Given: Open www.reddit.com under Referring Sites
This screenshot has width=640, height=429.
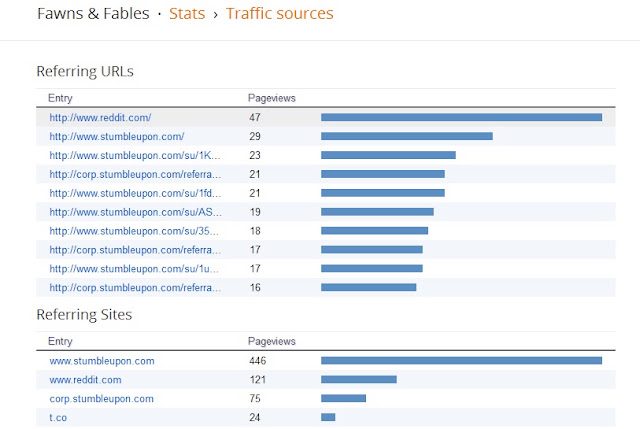Looking at the screenshot, I should (85, 380).
